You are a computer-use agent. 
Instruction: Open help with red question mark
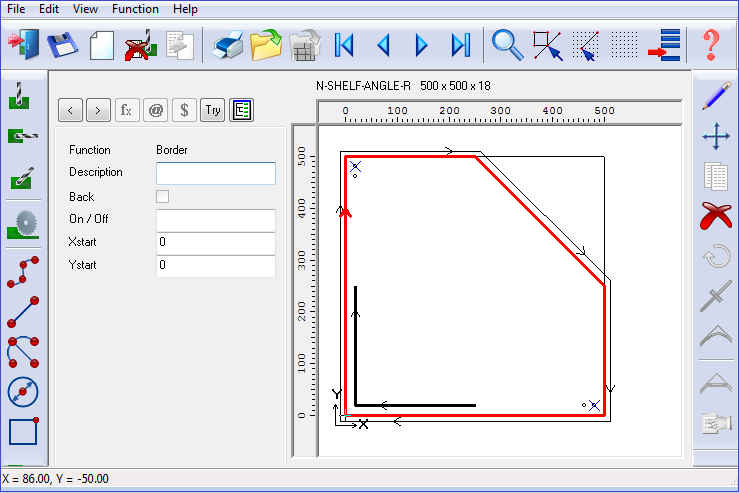coord(711,45)
